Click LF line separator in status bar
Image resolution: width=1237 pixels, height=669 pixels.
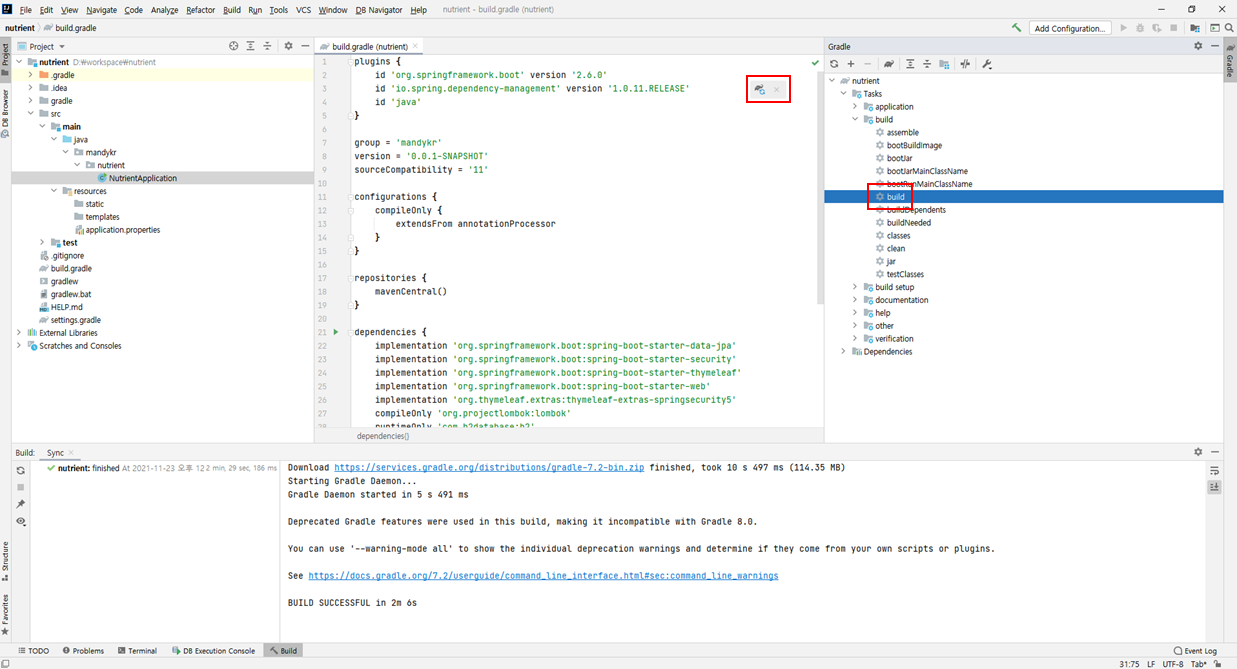1149,664
